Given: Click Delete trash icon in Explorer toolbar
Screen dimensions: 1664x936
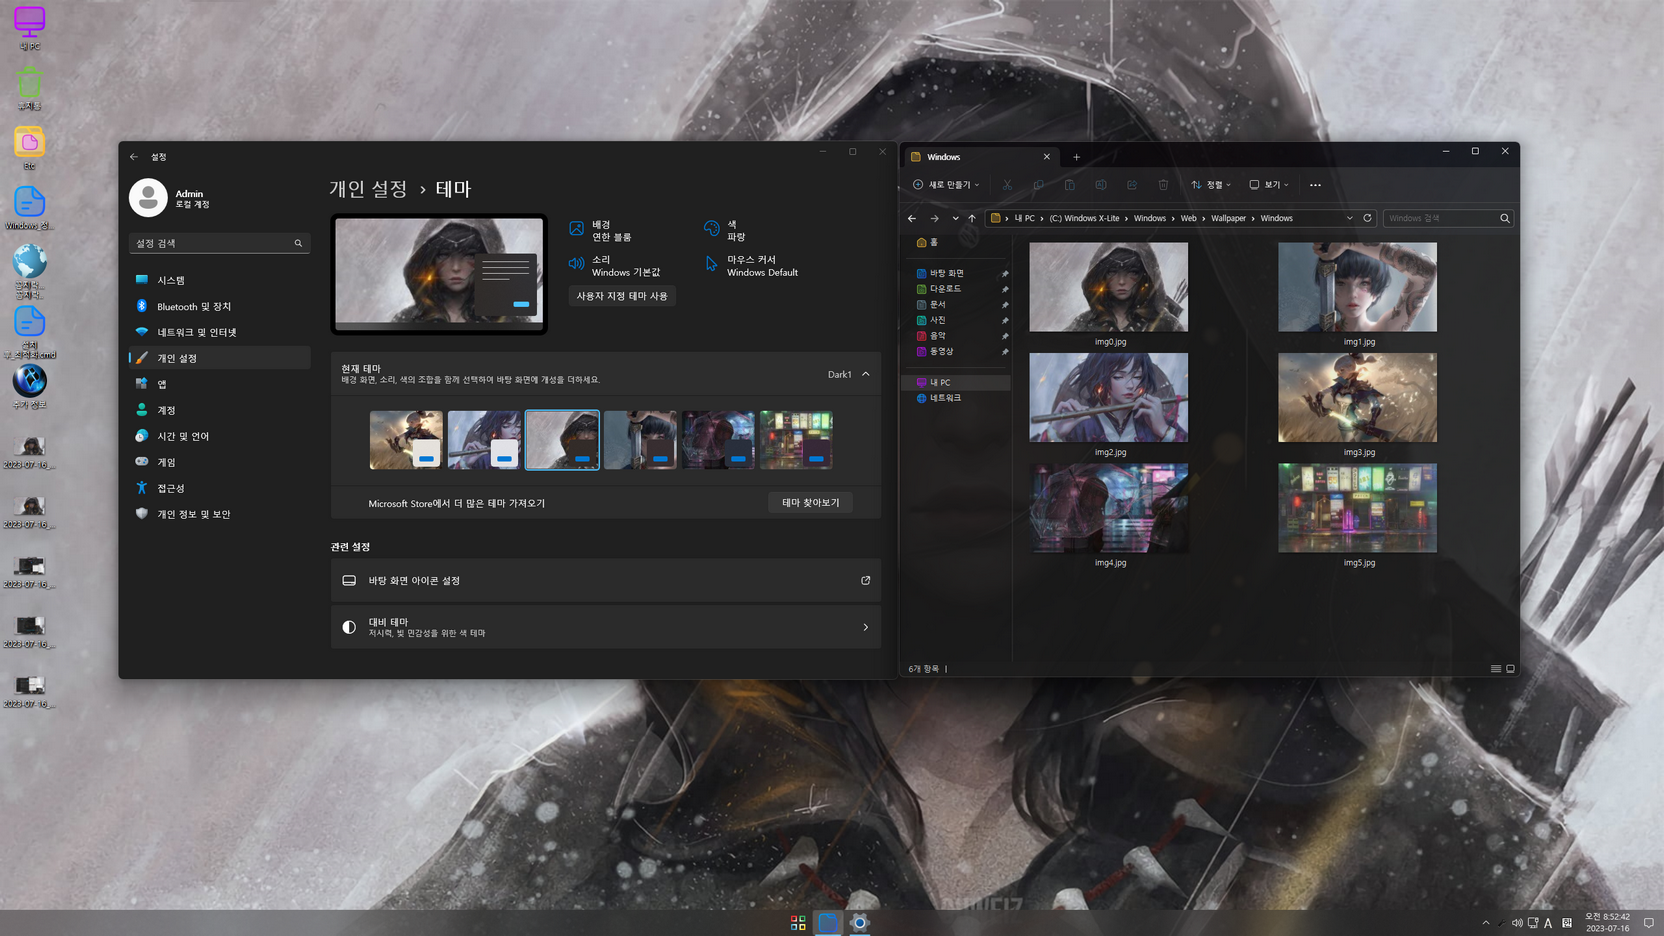Looking at the screenshot, I should [1162, 185].
